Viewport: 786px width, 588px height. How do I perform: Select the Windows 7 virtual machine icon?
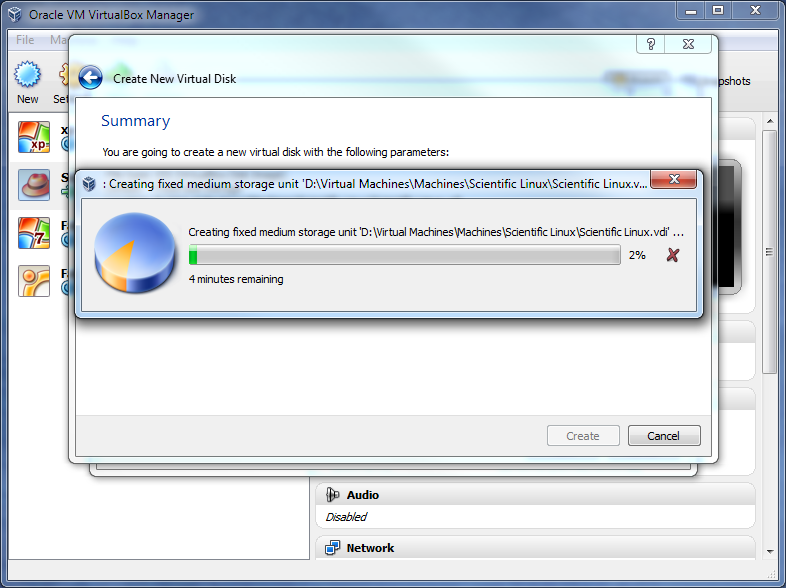coord(34,233)
